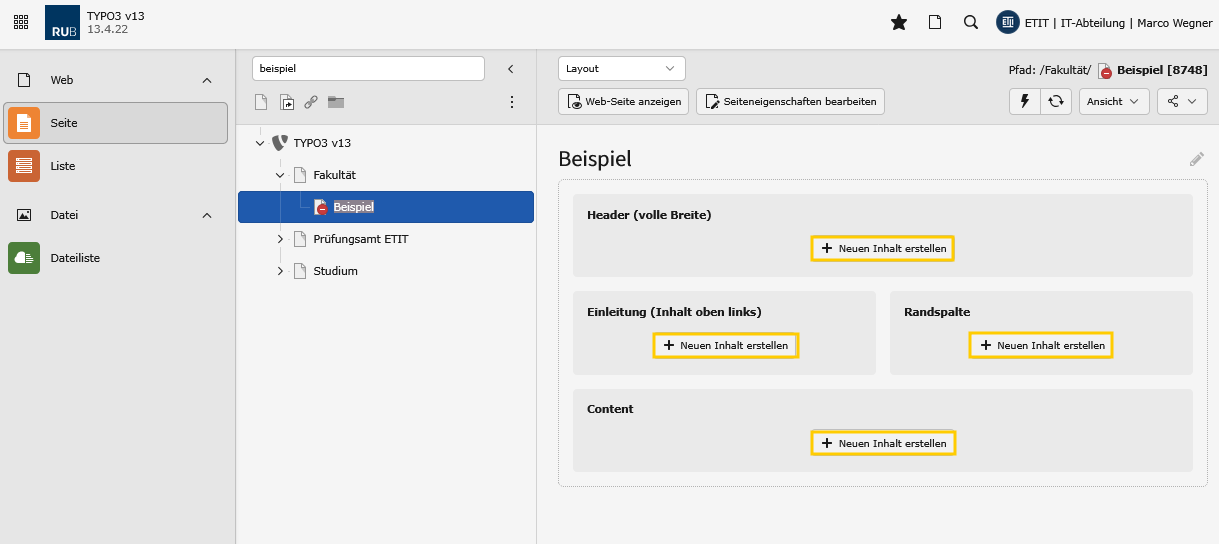The width and height of the screenshot is (1219, 544).
Task: Open the Layout dropdown
Action: (x=621, y=69)
